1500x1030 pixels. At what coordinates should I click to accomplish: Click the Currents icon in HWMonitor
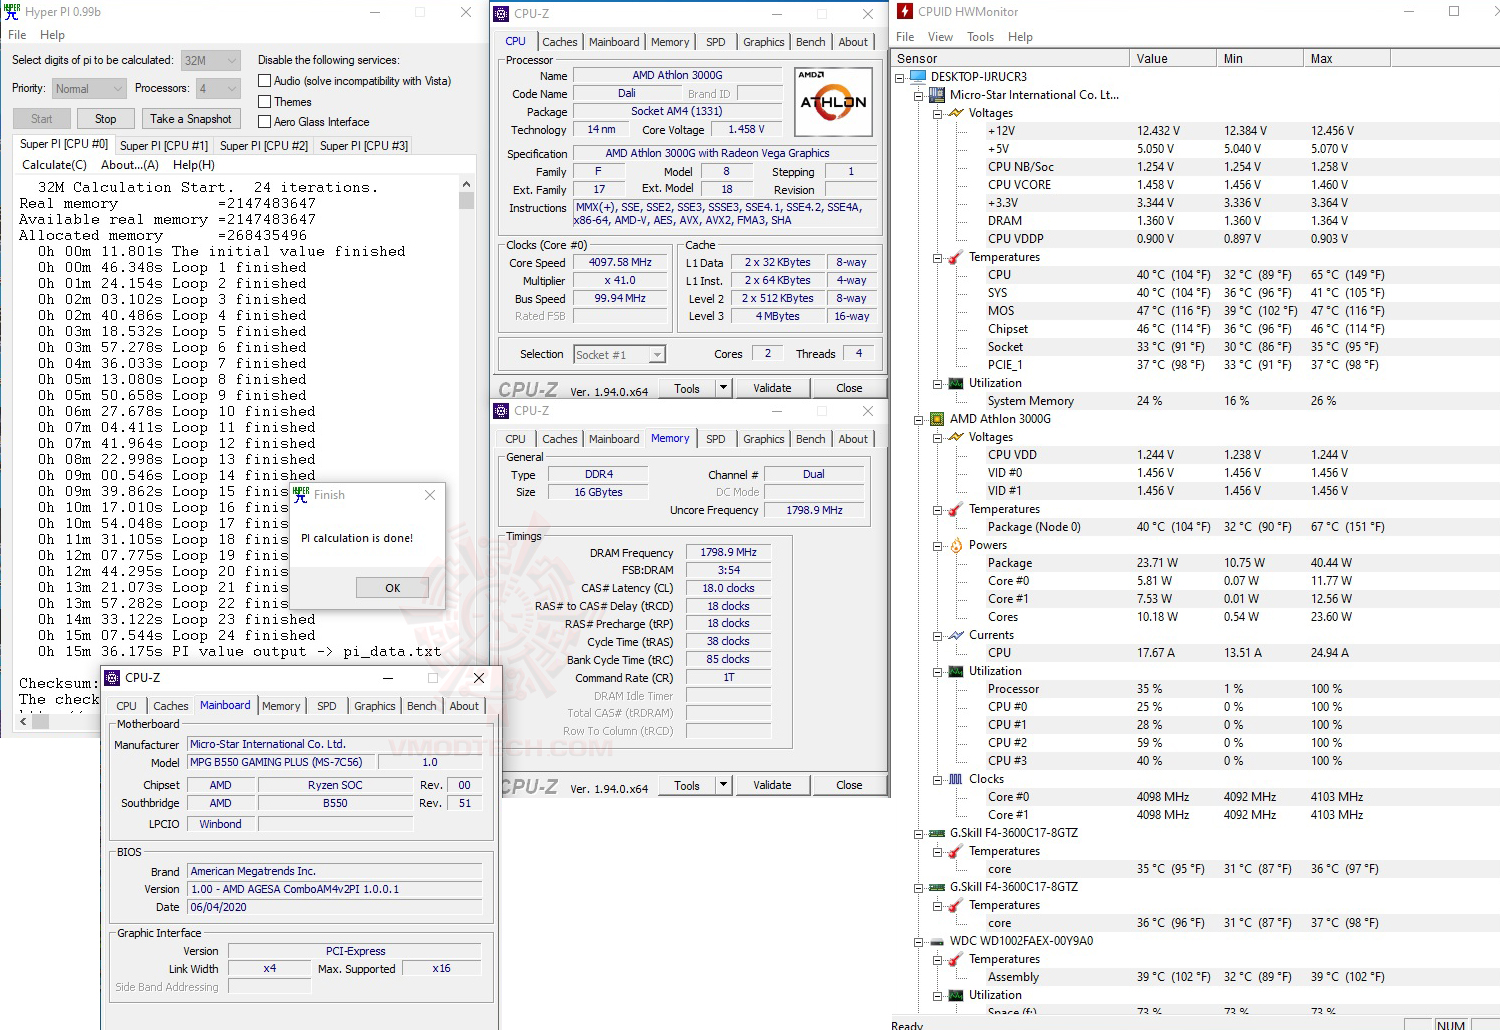(956, 635)
